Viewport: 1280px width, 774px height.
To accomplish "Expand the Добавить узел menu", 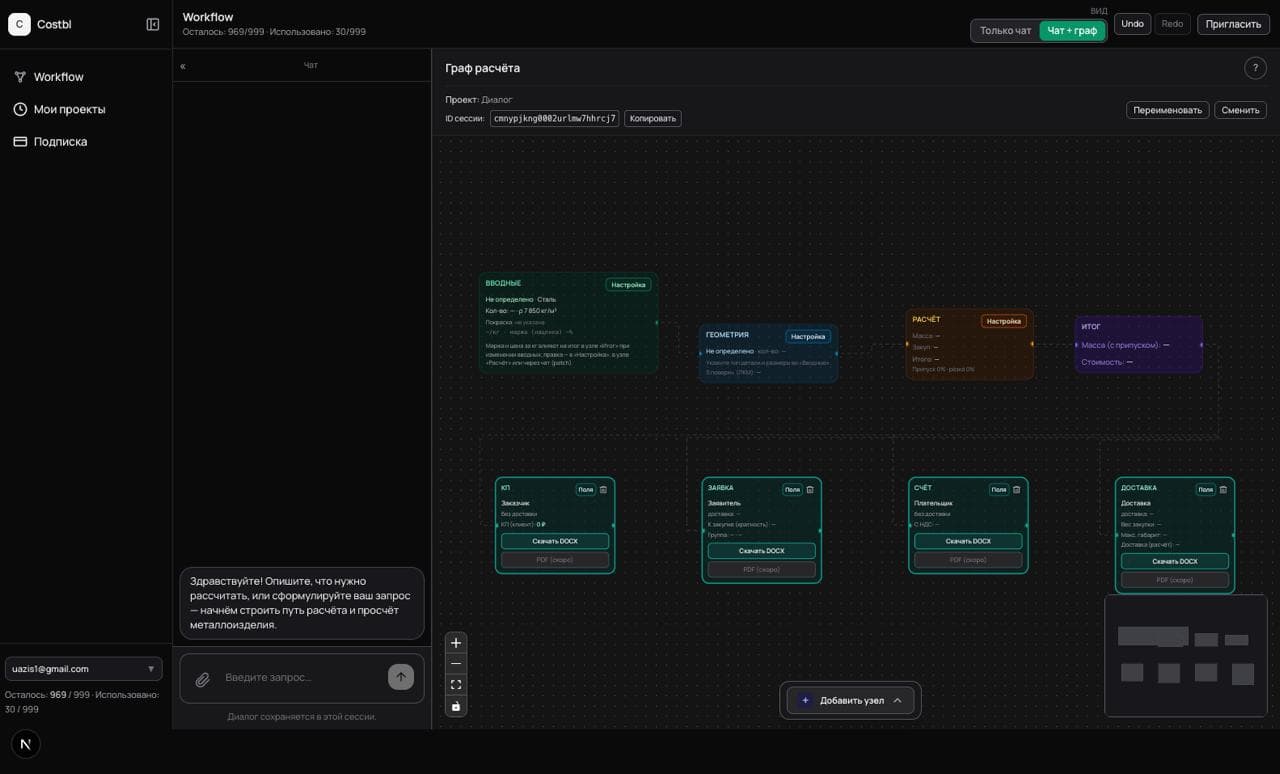I will (x=850, y=700).
